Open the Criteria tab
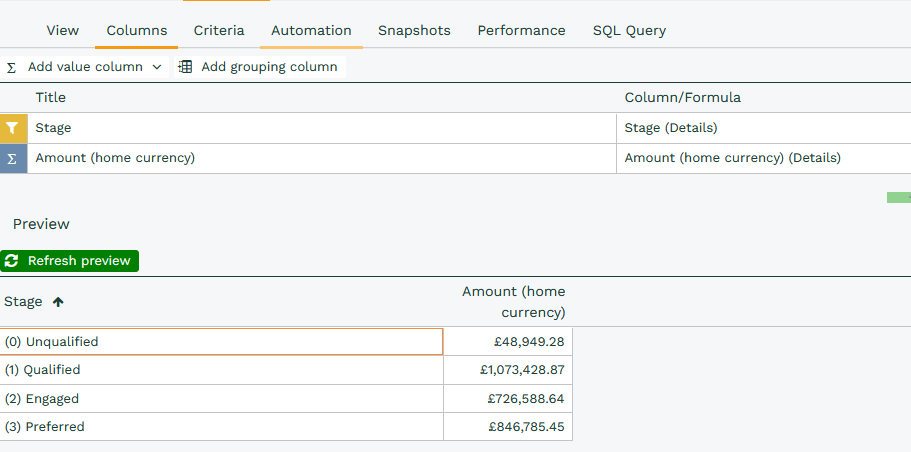The height and width of the screenshot is (452, 911). 219,31
